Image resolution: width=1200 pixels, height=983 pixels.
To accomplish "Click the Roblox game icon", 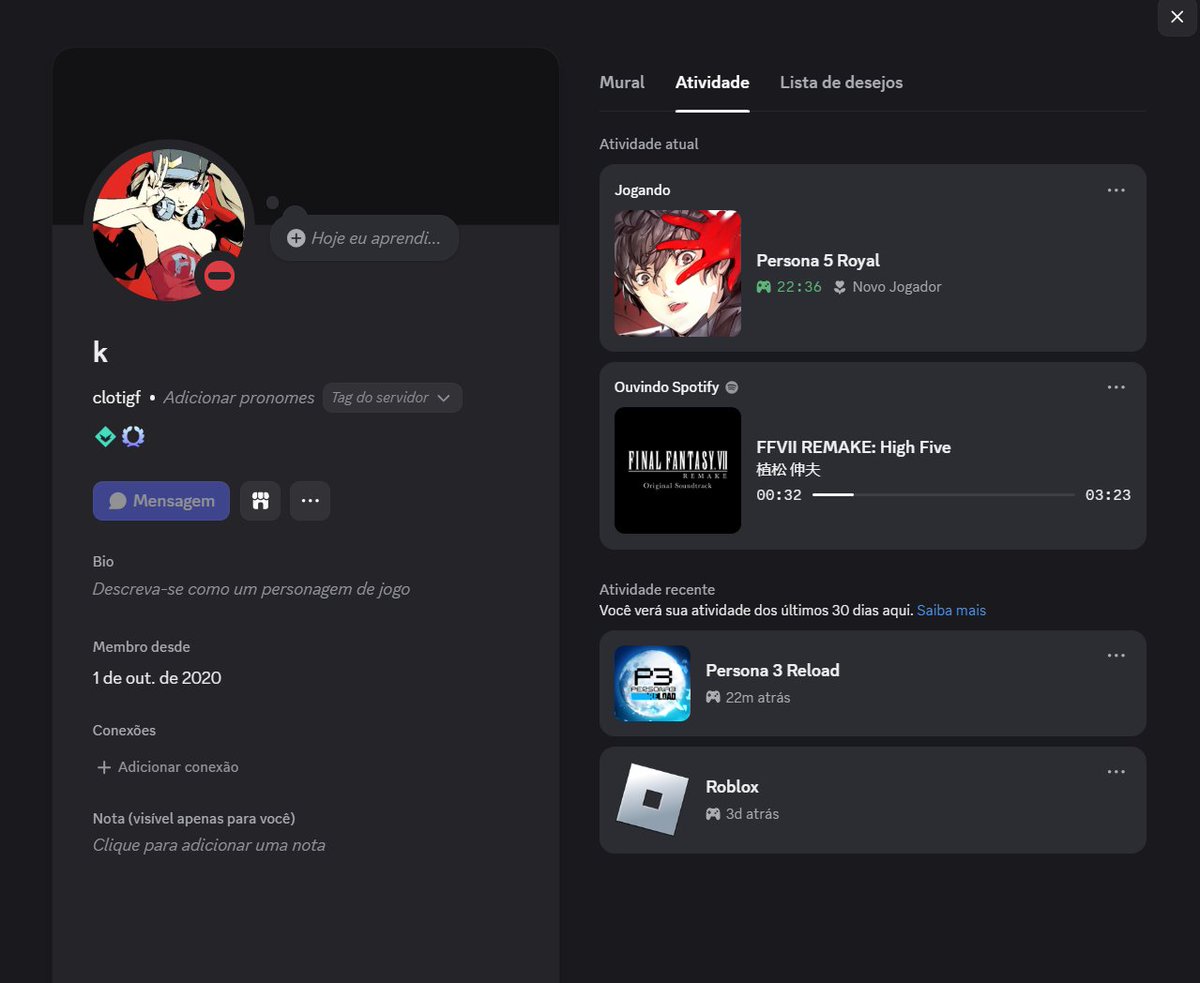I will (x=652, y=800).
